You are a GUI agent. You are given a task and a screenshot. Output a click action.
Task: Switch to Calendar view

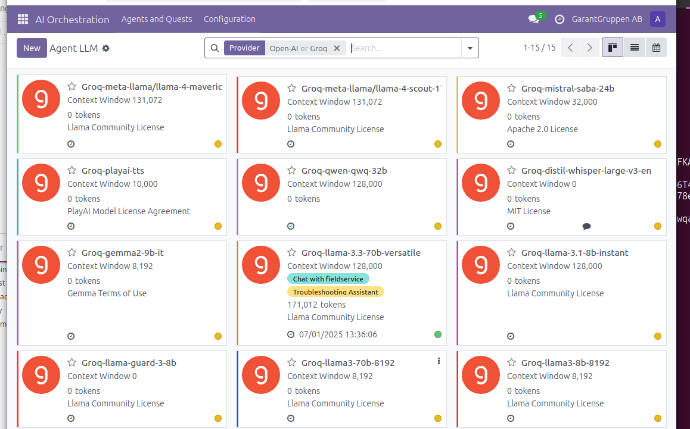click(656, 48)
